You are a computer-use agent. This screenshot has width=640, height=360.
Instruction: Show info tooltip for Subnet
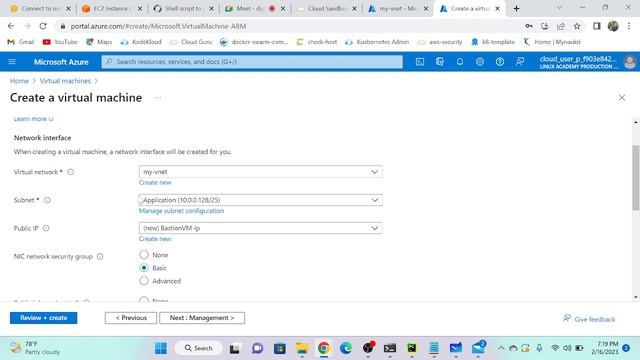click(47, 200)
